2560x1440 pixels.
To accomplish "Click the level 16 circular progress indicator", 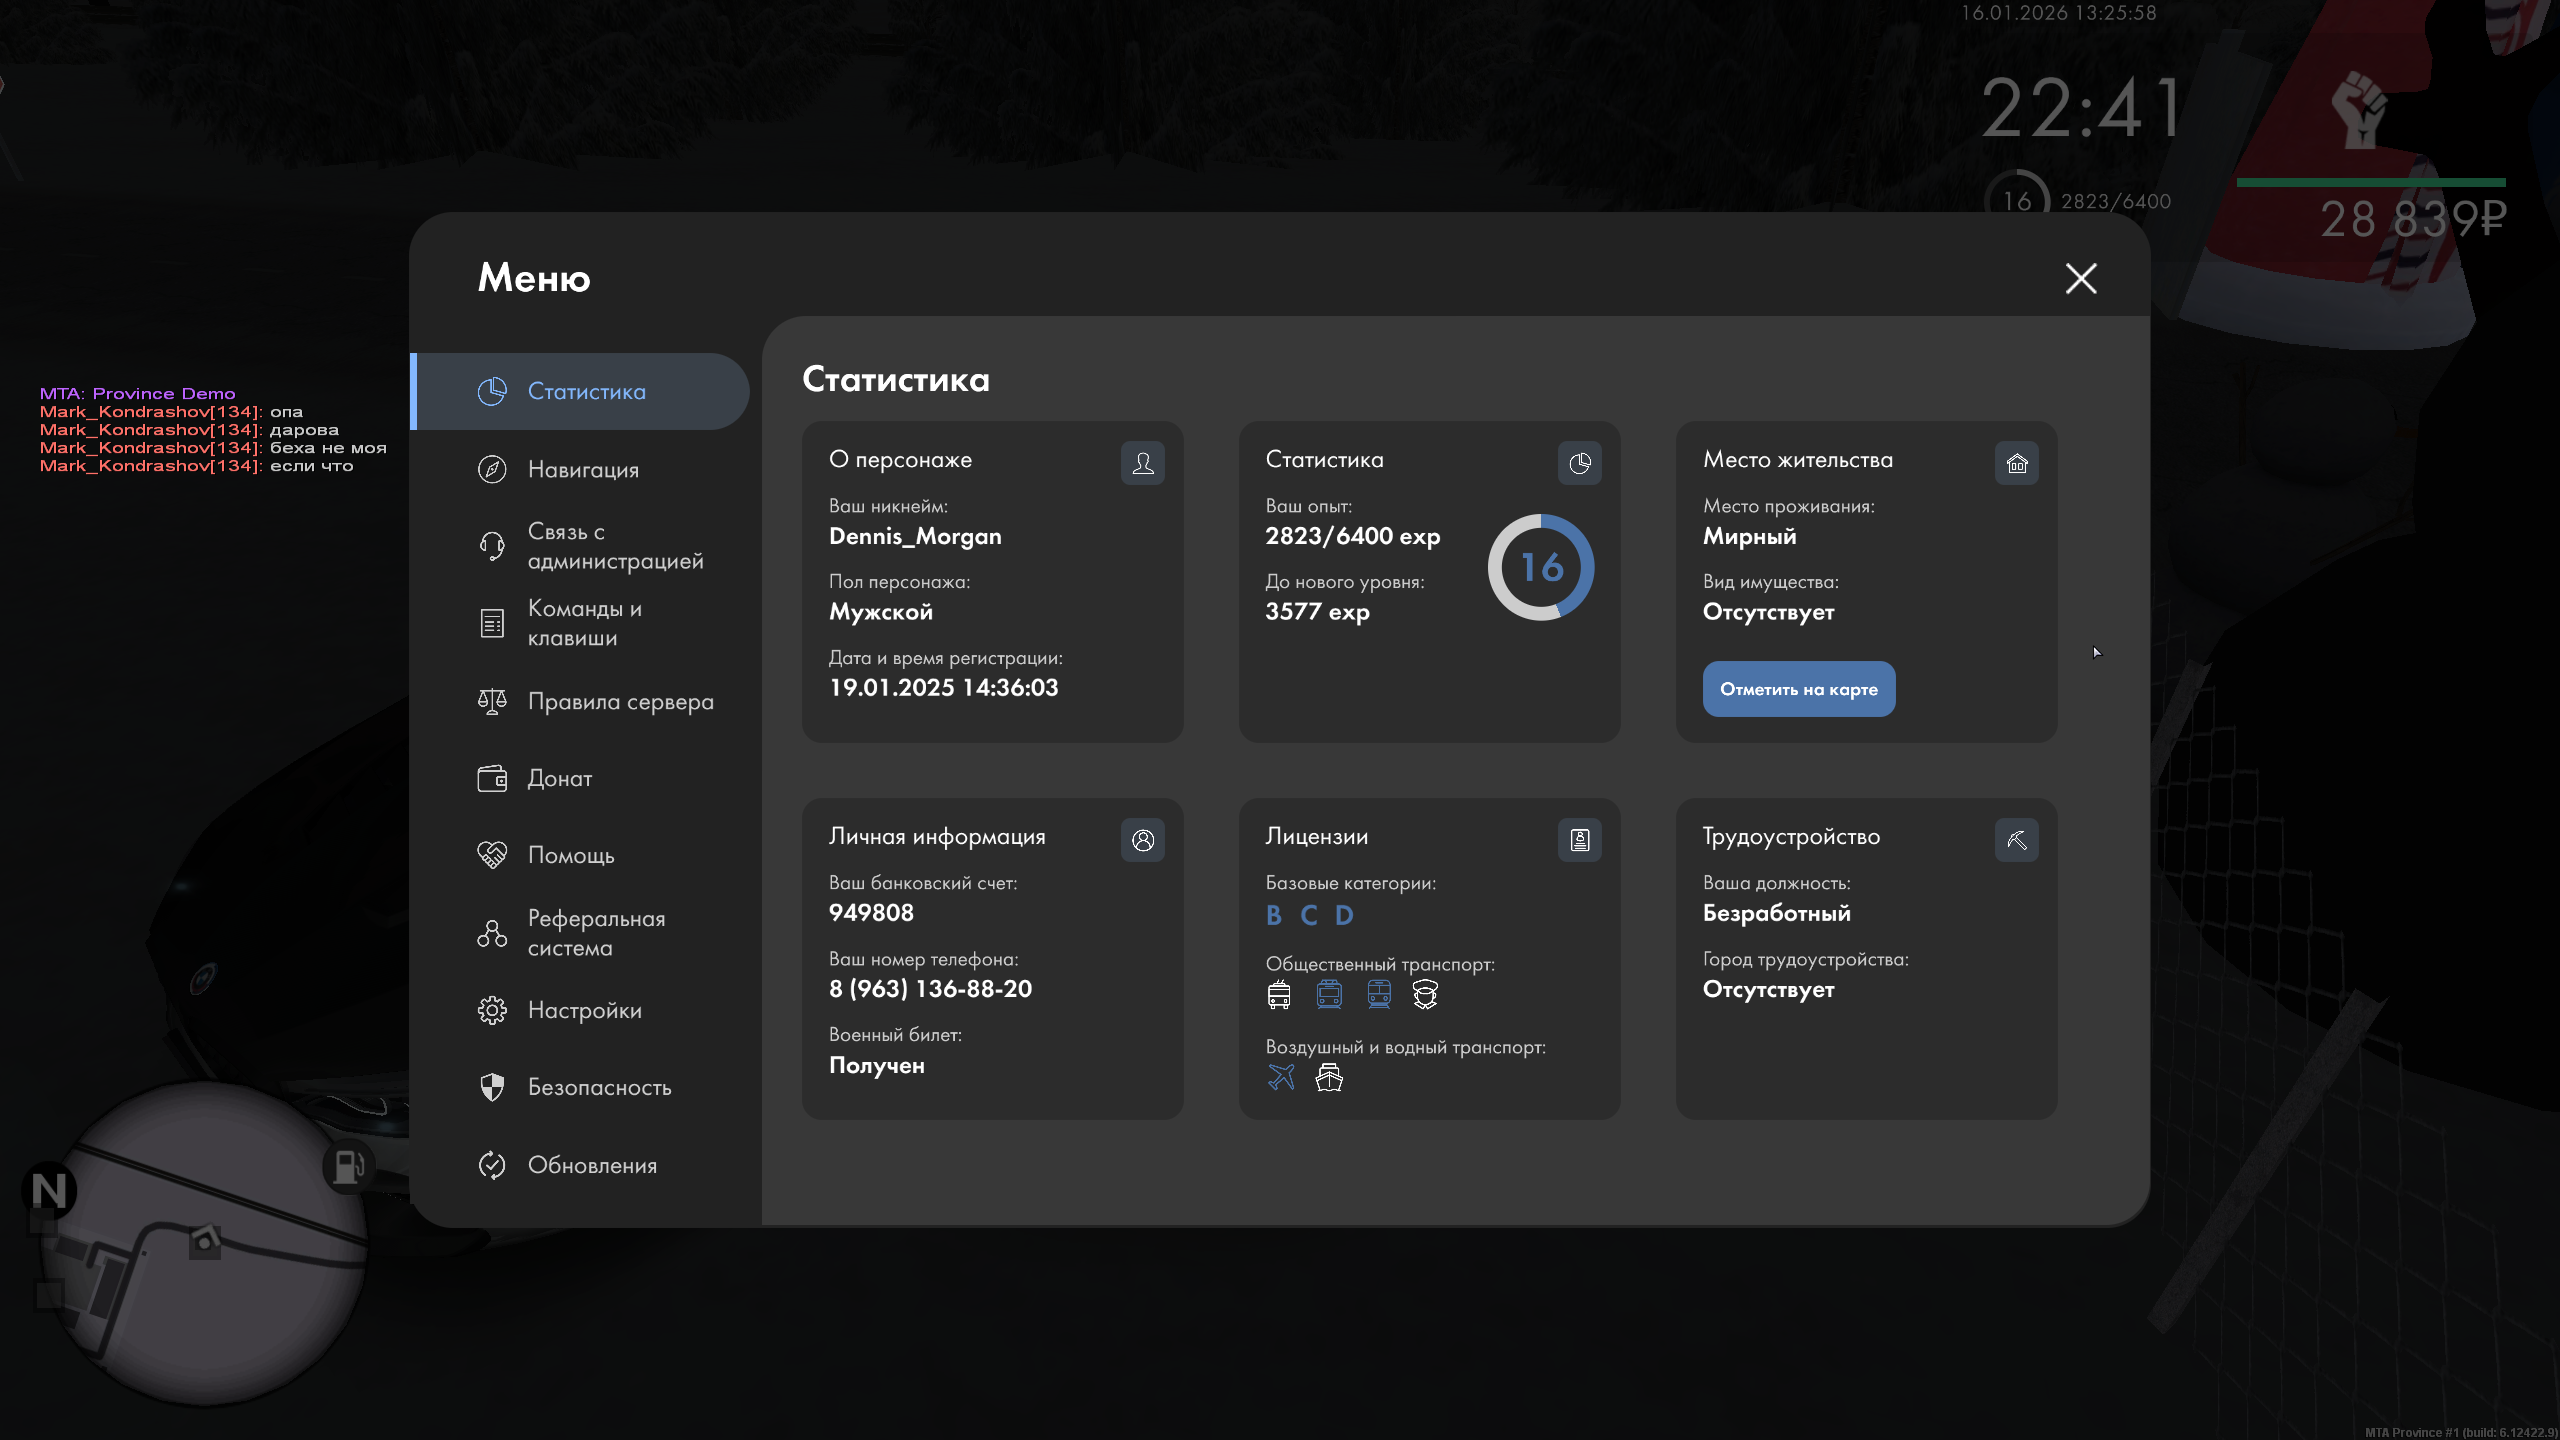I will click(x=1541, y=567).
